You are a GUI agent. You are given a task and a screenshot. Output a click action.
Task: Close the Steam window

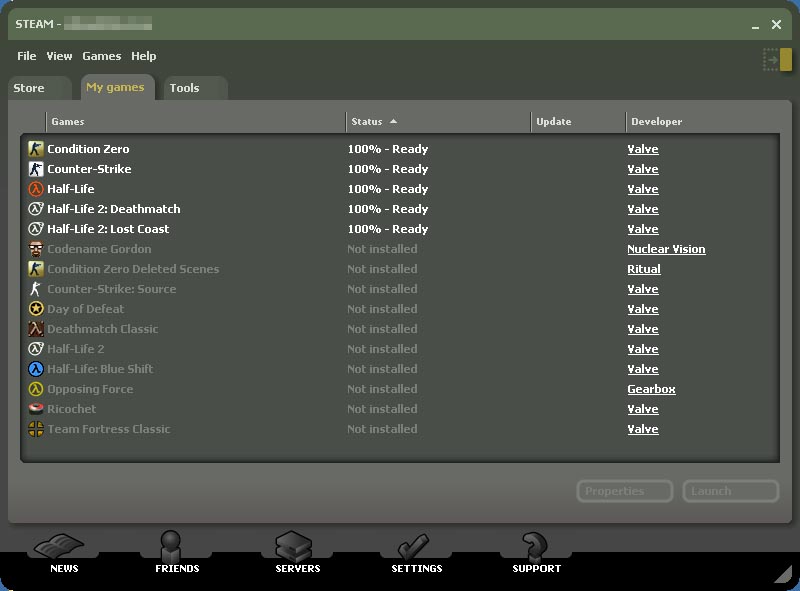tap(776, 24)
